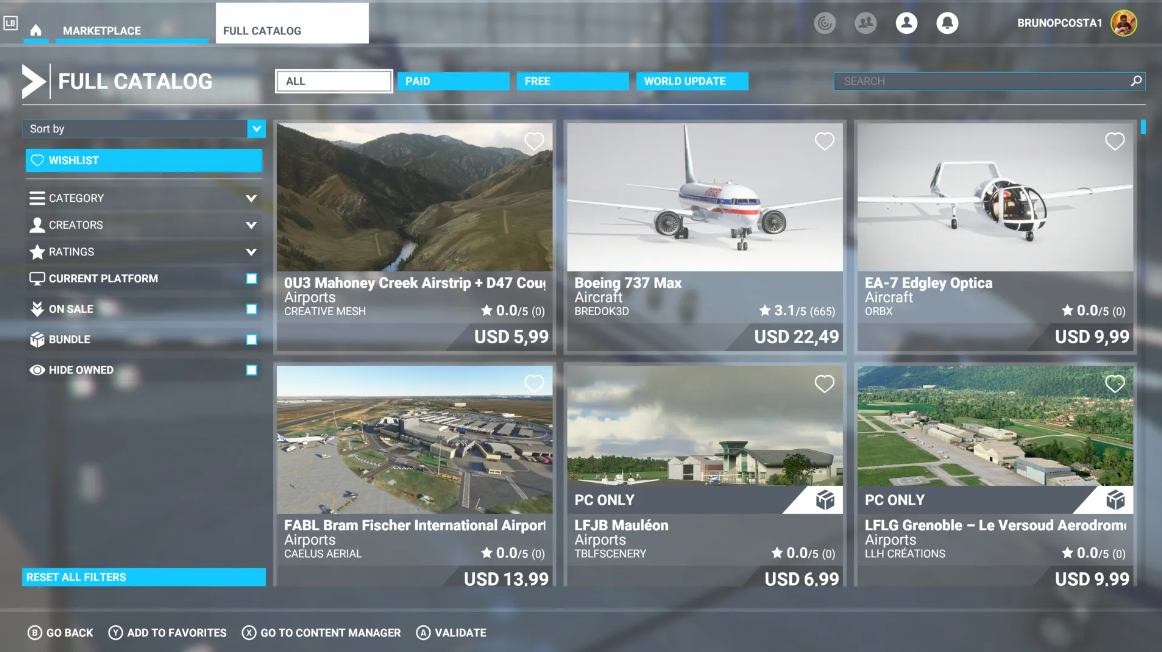1162x652 pixels.
Task: Click the Creators person icon
Action: pyautogui.click(x=37, y=225)
